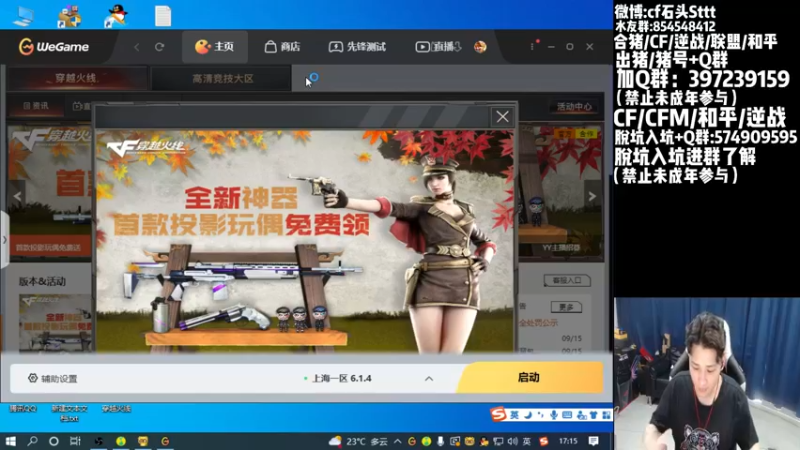Open the green 360 browser taskbar icon

[x=121, y=441]
